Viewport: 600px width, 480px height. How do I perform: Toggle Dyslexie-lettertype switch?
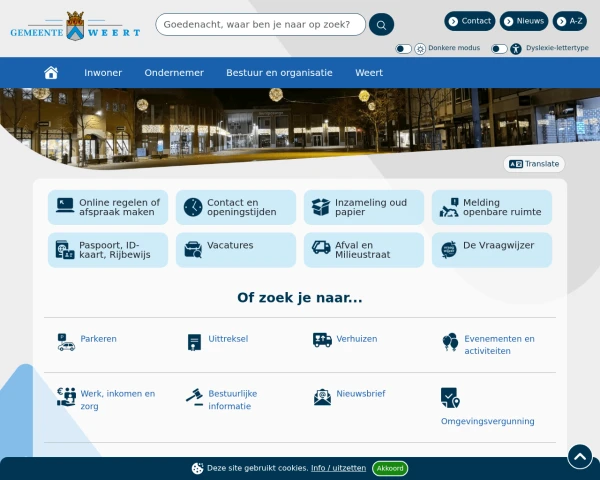(x=499, y=49)
